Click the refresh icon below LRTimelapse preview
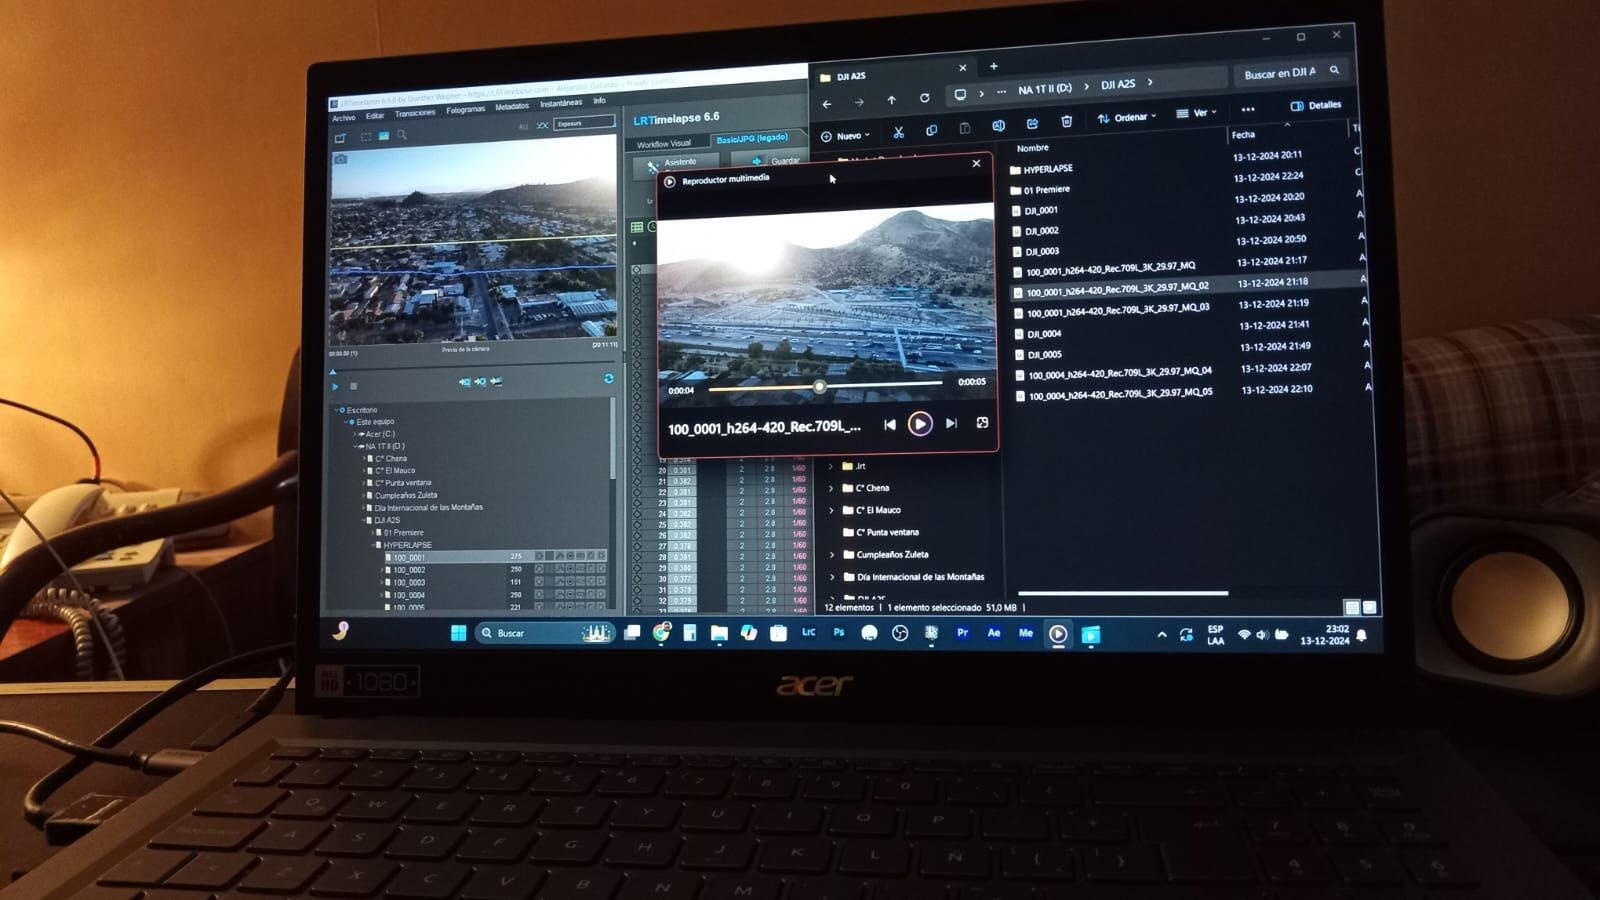 [x=608, y=378]
